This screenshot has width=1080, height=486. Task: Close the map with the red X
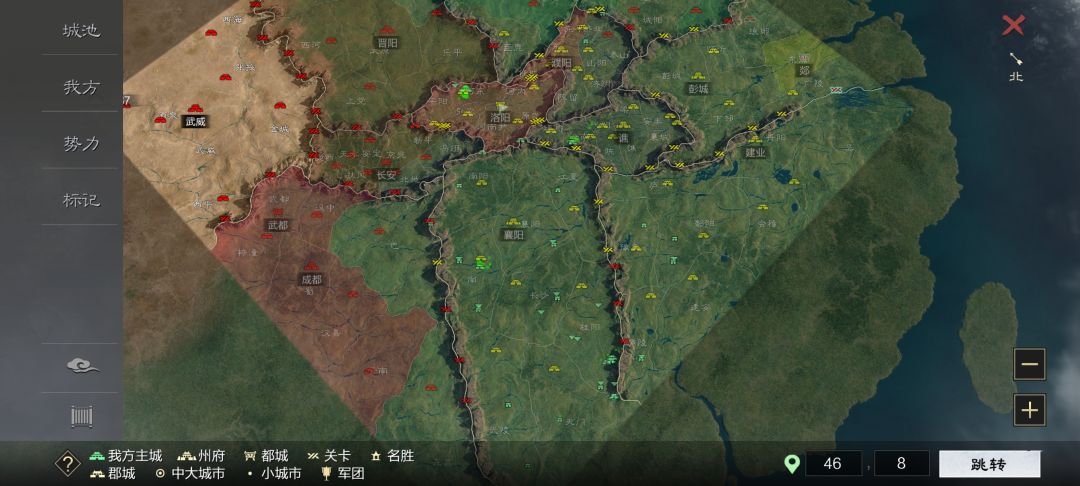pos(1013,25)
